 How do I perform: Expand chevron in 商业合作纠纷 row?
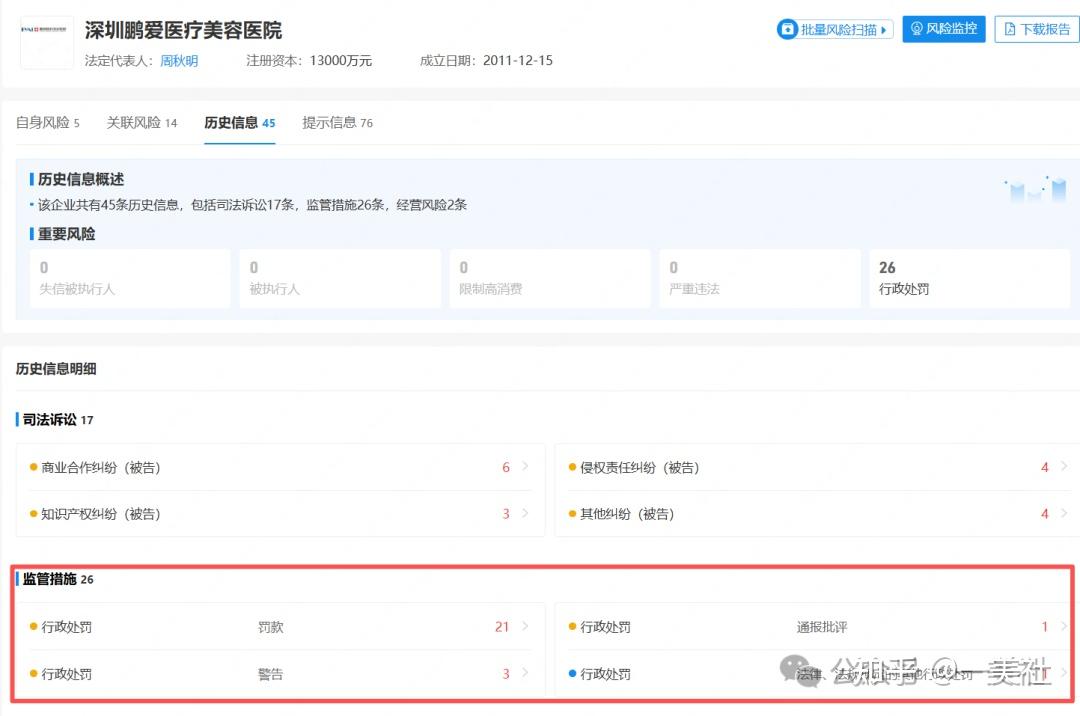point(526,467)
